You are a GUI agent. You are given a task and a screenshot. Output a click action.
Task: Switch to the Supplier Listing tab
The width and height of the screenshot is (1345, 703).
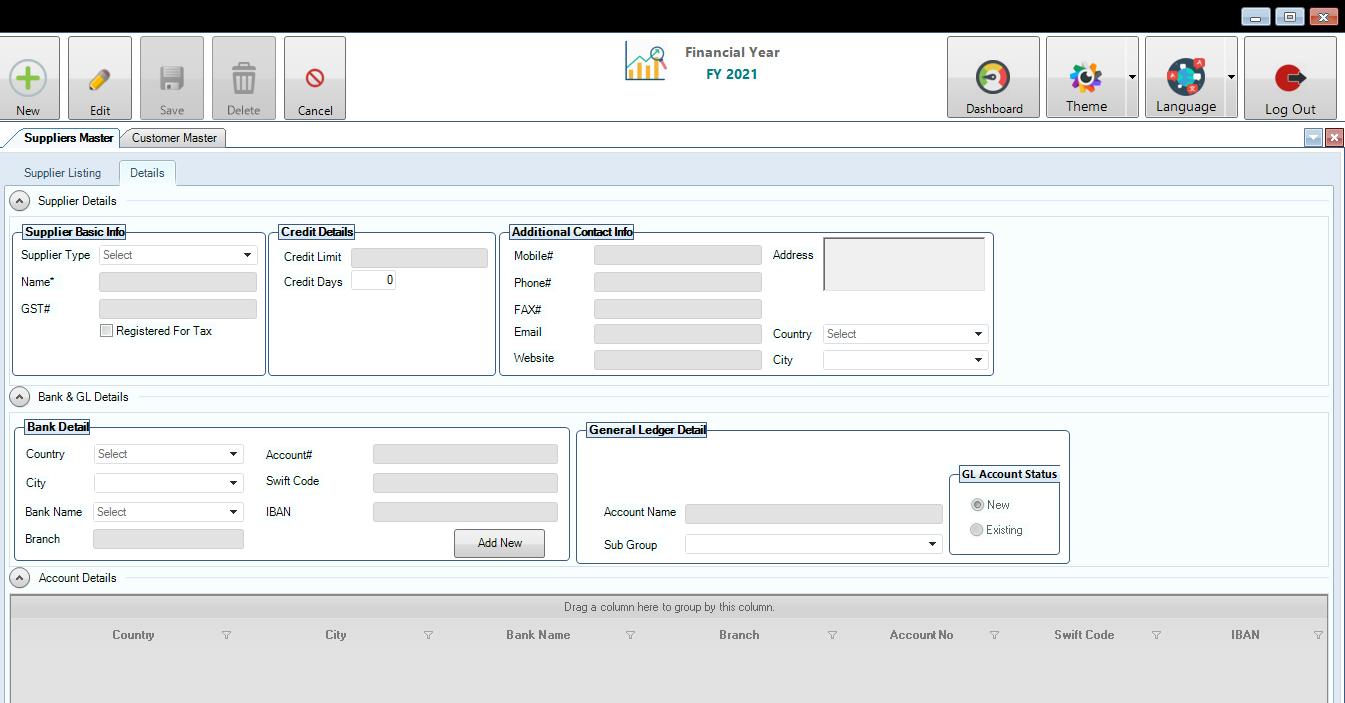click(62, 173)
